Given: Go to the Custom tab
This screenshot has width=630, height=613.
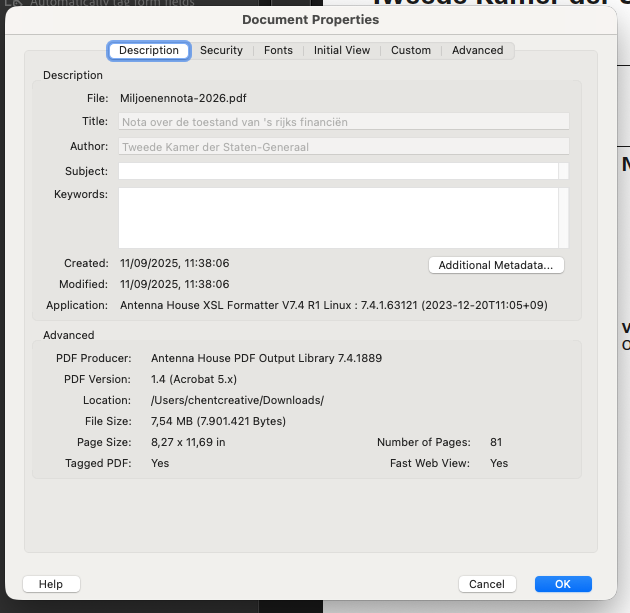Looking at the screenshot, I should coord(411,50).
